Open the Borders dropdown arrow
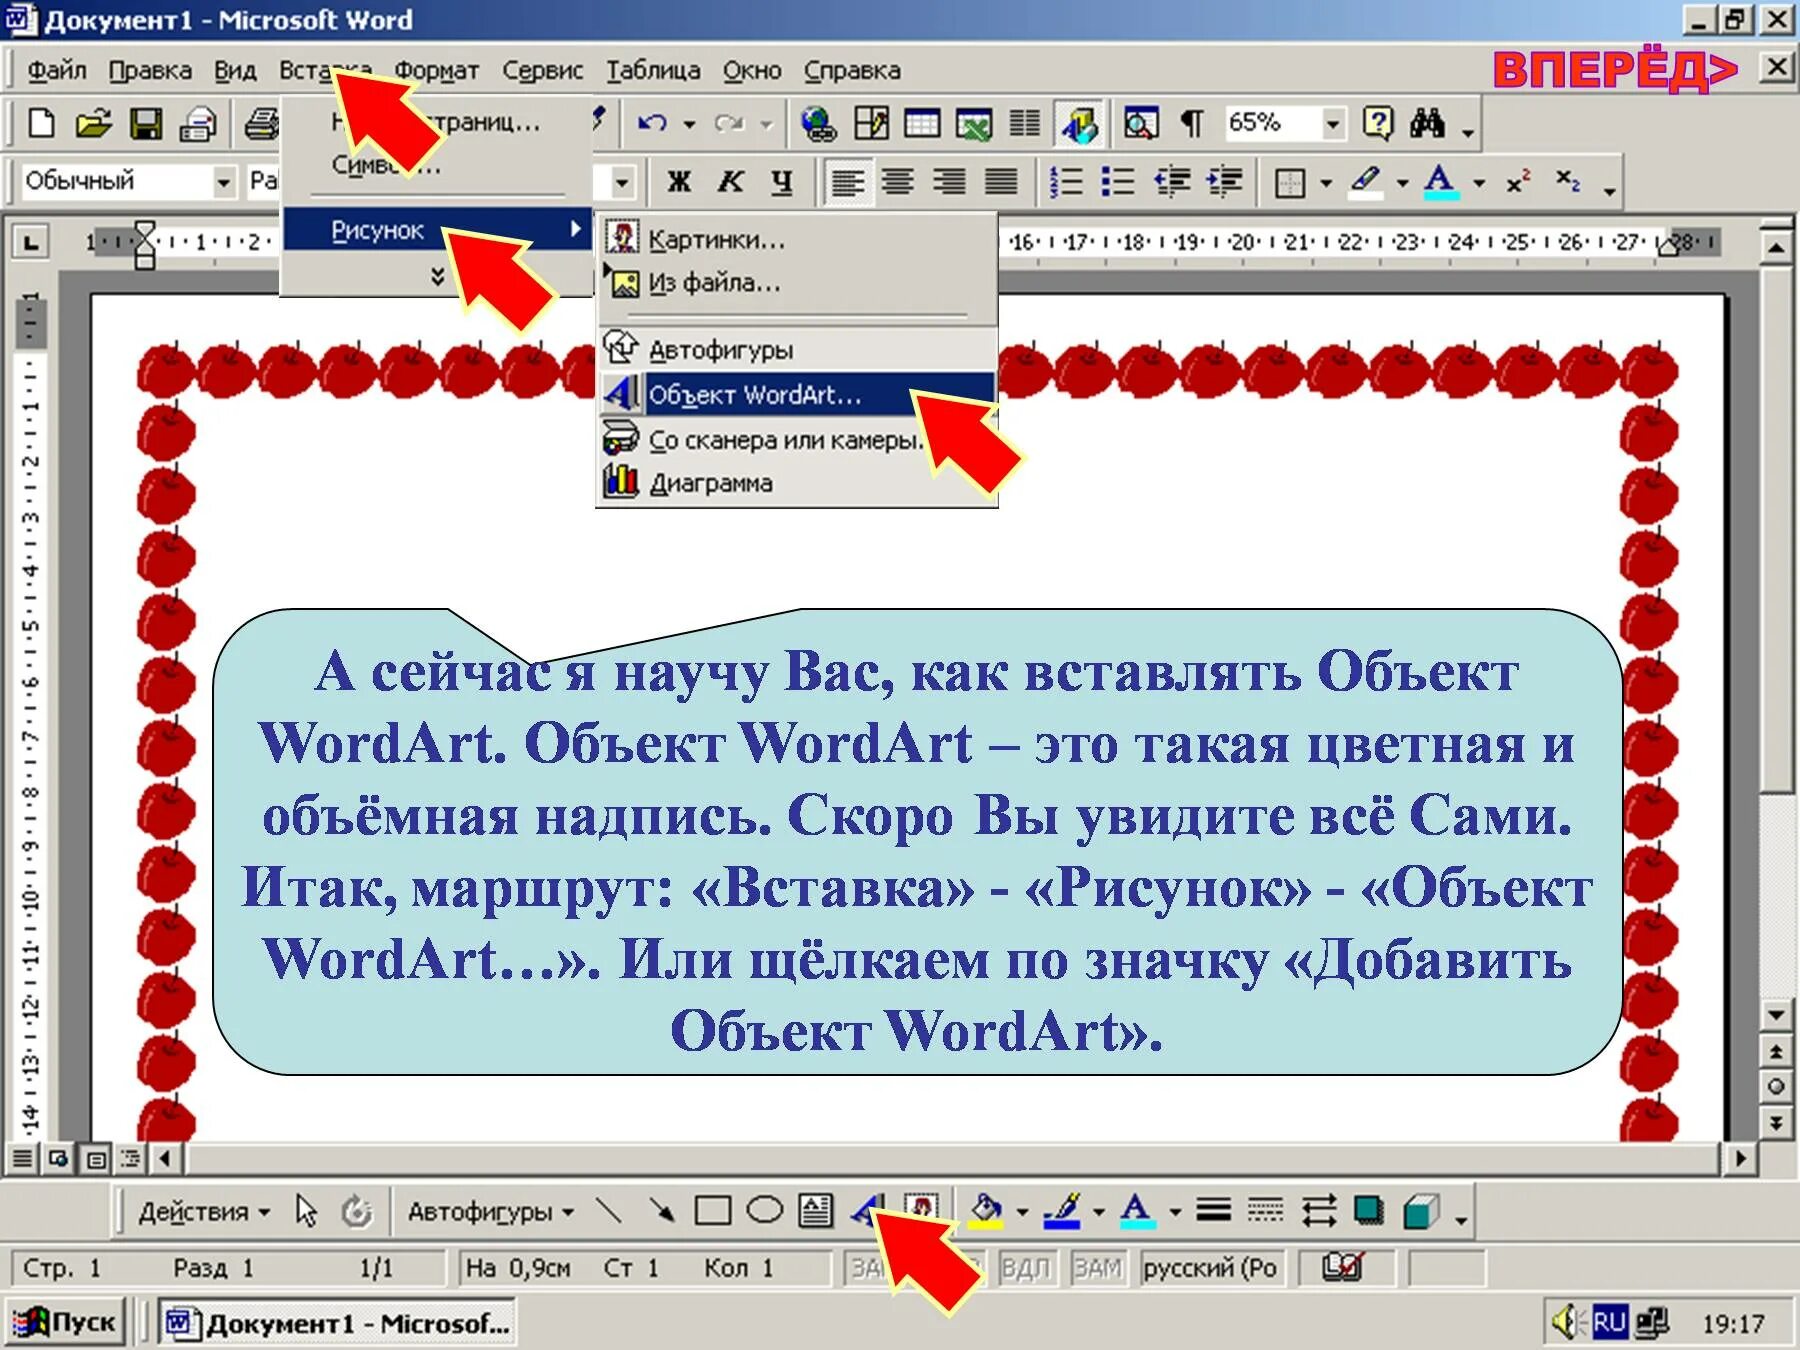 (x=1326, y=183)
